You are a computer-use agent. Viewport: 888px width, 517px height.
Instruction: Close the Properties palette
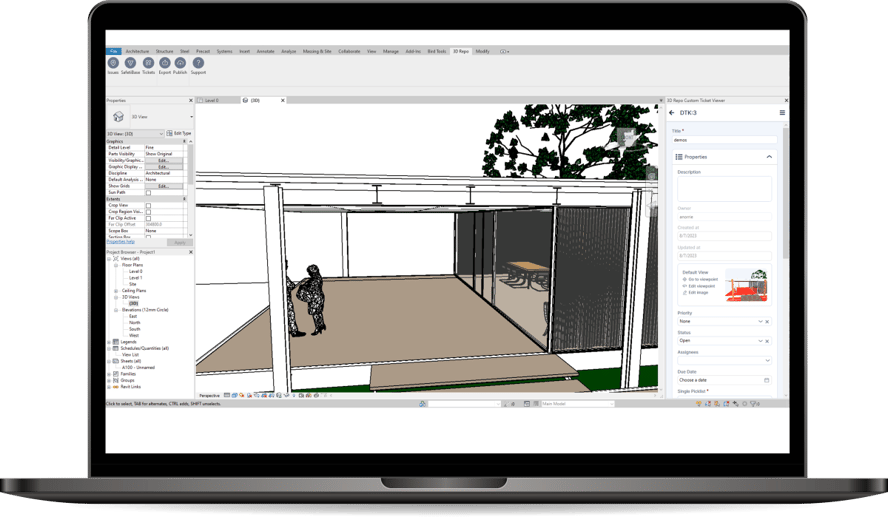tap(191, 100)
